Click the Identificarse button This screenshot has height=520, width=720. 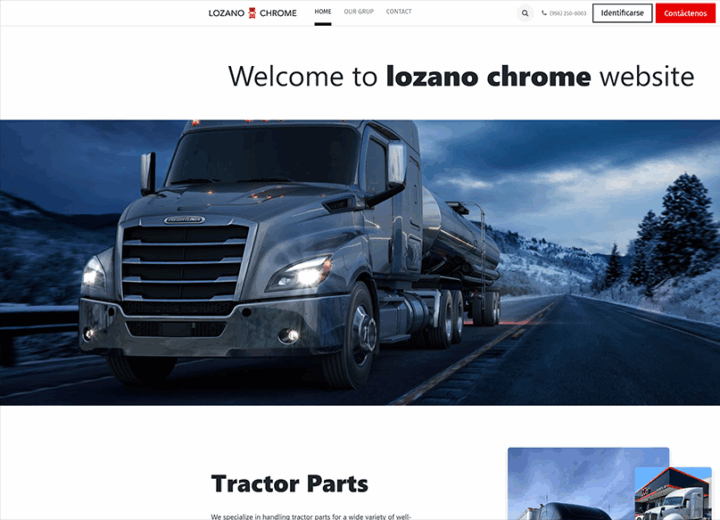(x=622, y=13)
